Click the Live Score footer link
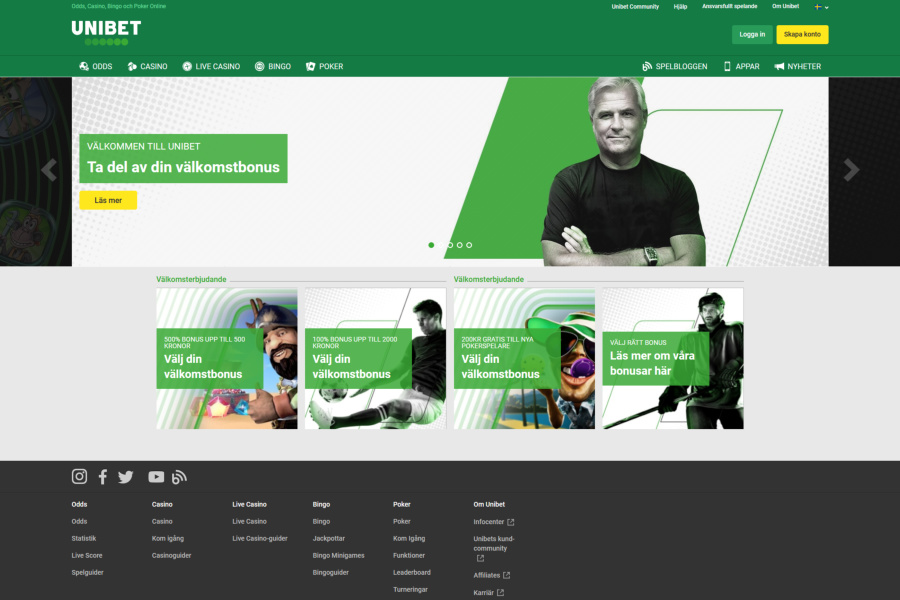 (x=87, y=556)
